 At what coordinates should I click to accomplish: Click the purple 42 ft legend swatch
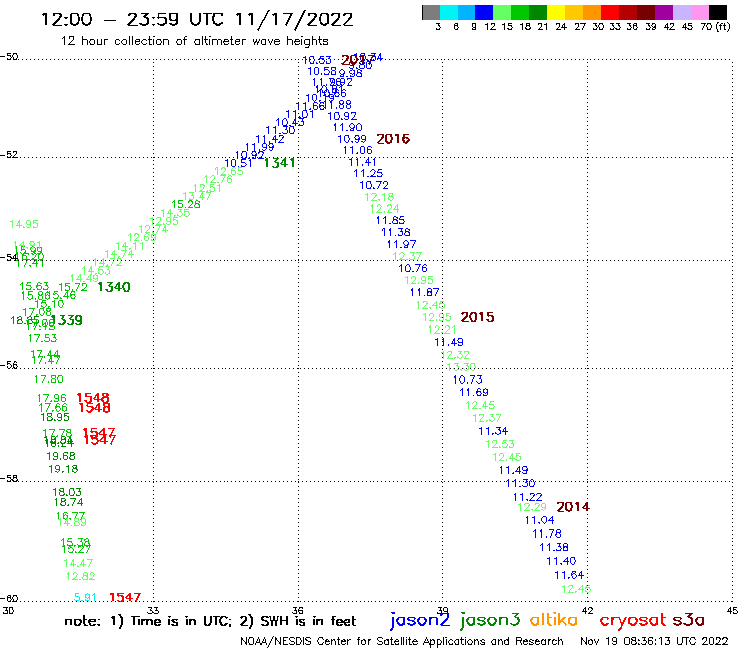(x=664, y=13)
